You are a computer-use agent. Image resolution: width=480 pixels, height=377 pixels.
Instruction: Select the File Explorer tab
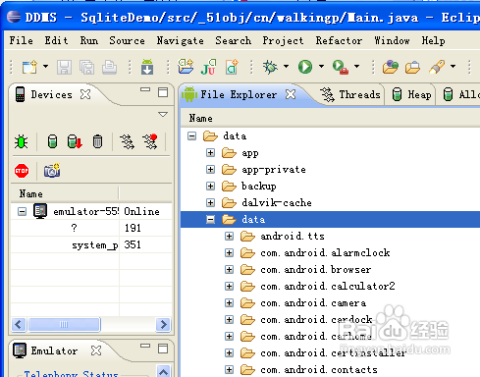(239, 95)
